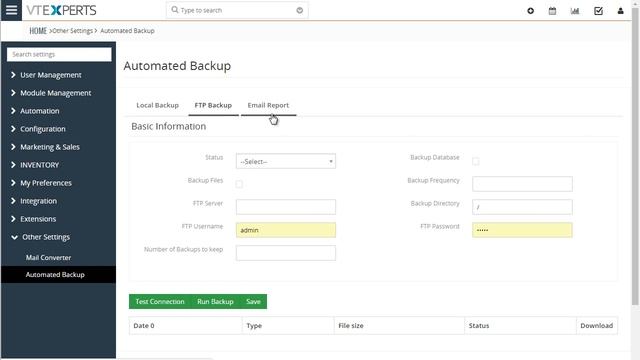Click the Status column header in table
Screen dimensions: 640x360
[x=520, y=326]
